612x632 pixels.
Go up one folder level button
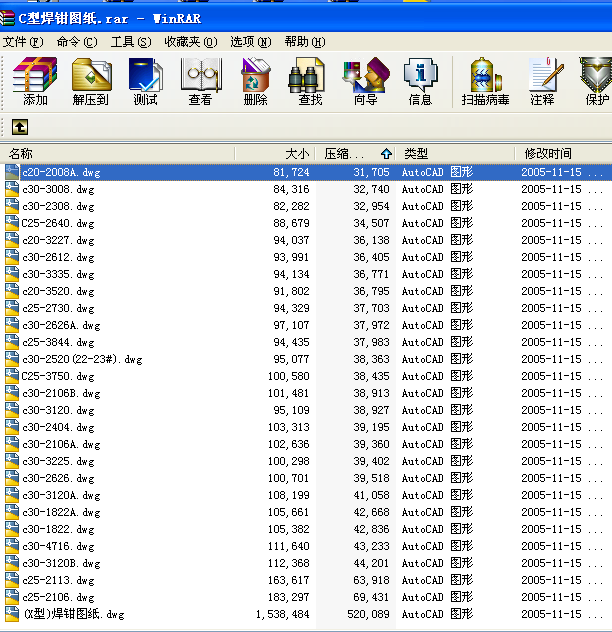pos(20,127)
